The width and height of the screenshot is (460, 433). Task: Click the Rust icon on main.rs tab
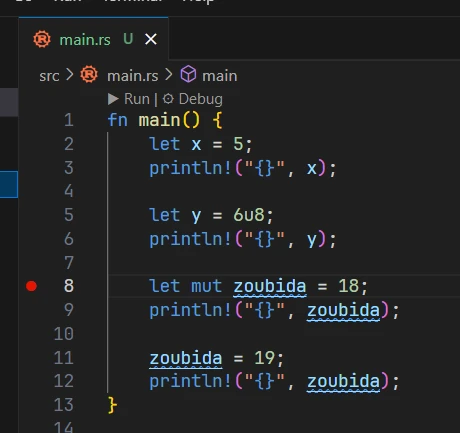point(42,39)
